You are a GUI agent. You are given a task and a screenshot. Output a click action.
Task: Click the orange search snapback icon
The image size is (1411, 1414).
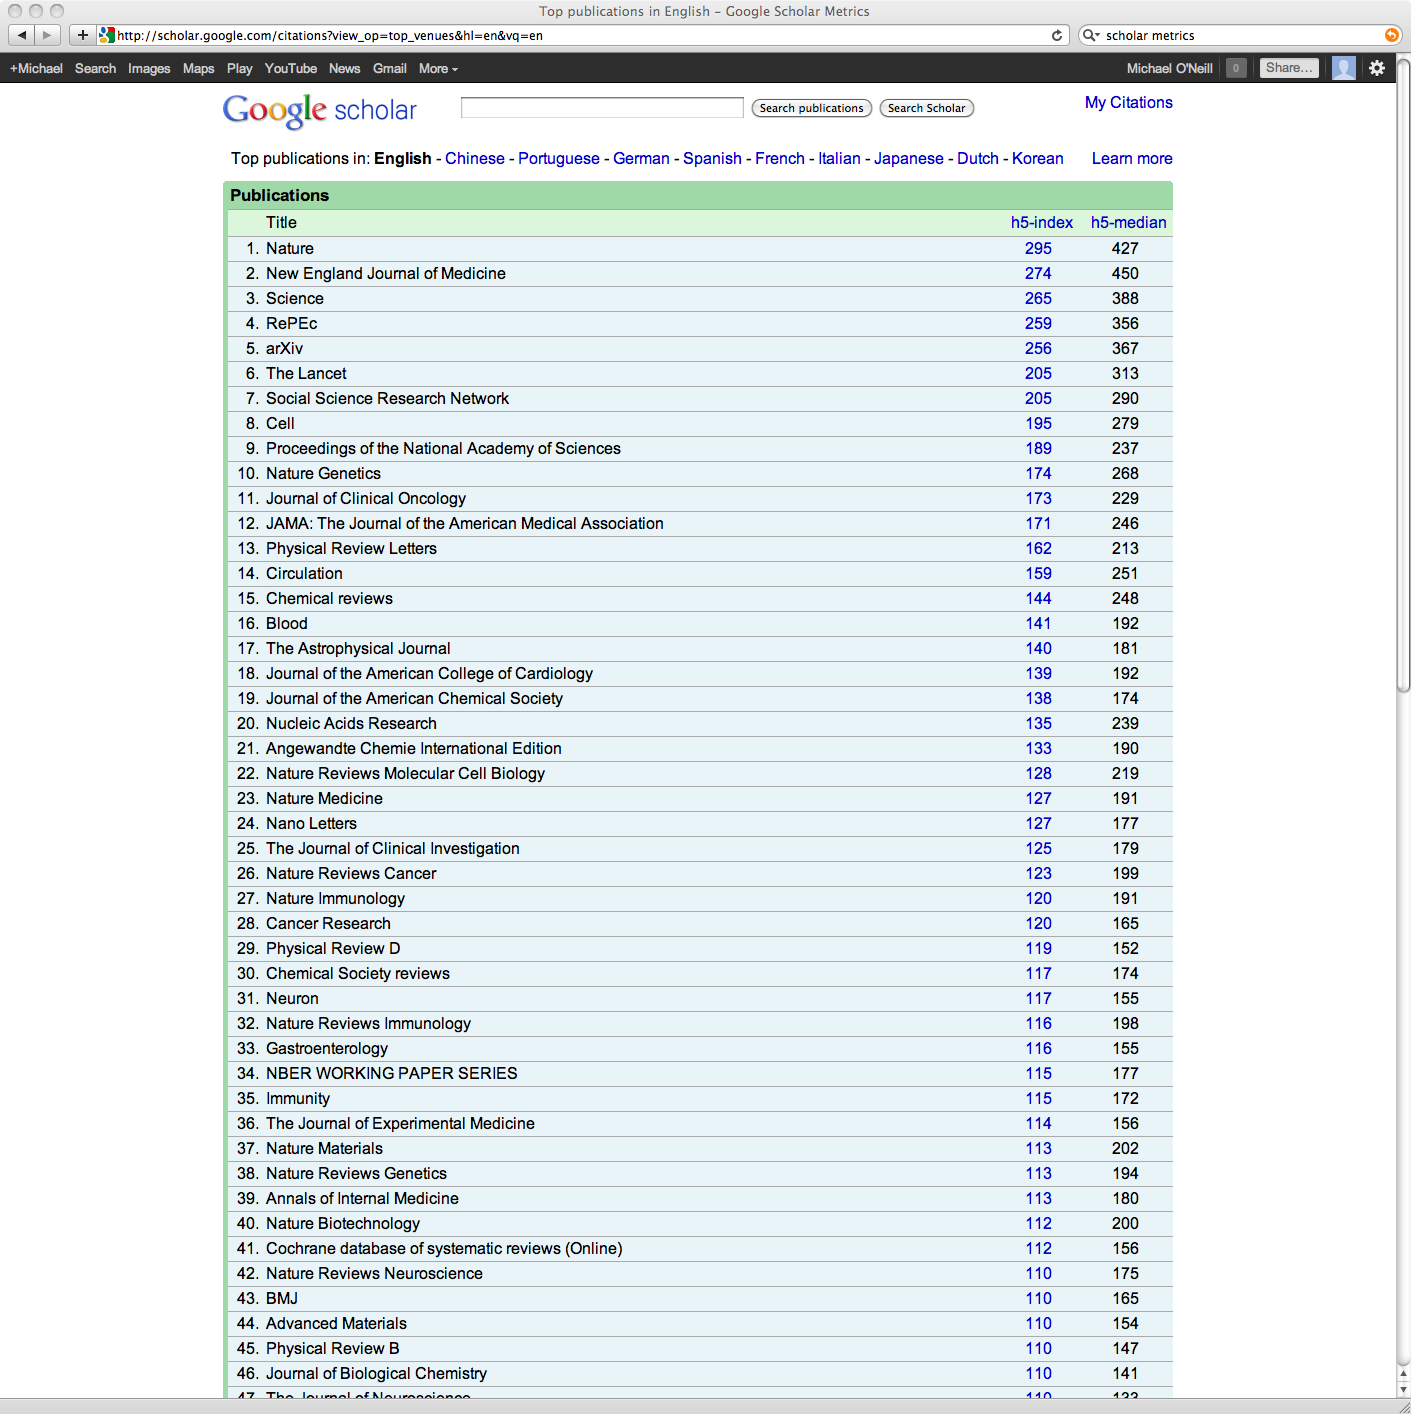1391,35
